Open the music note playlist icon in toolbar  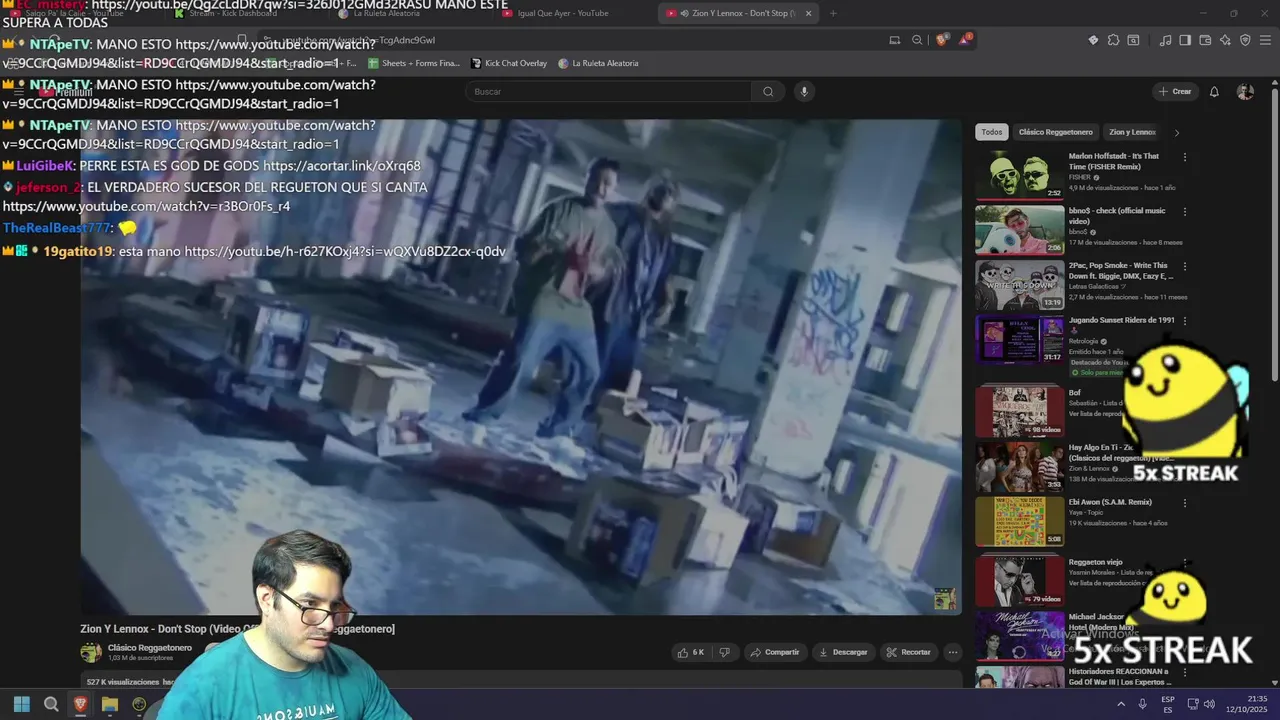(1165, 40)
